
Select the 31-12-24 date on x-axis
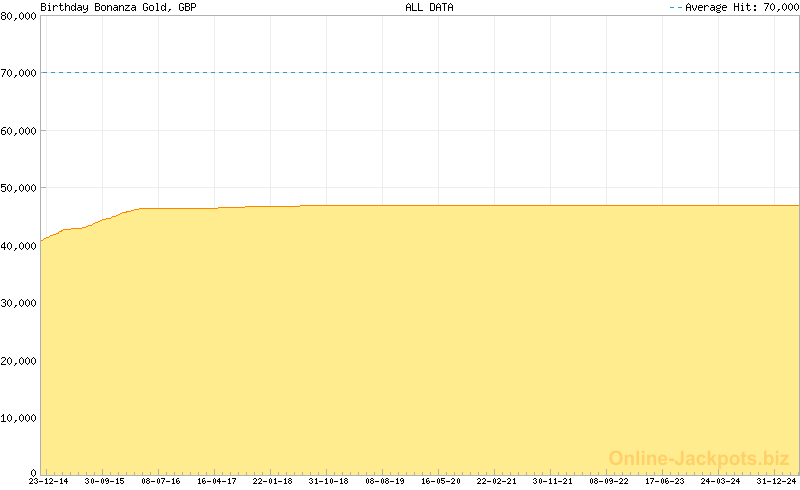777,481
